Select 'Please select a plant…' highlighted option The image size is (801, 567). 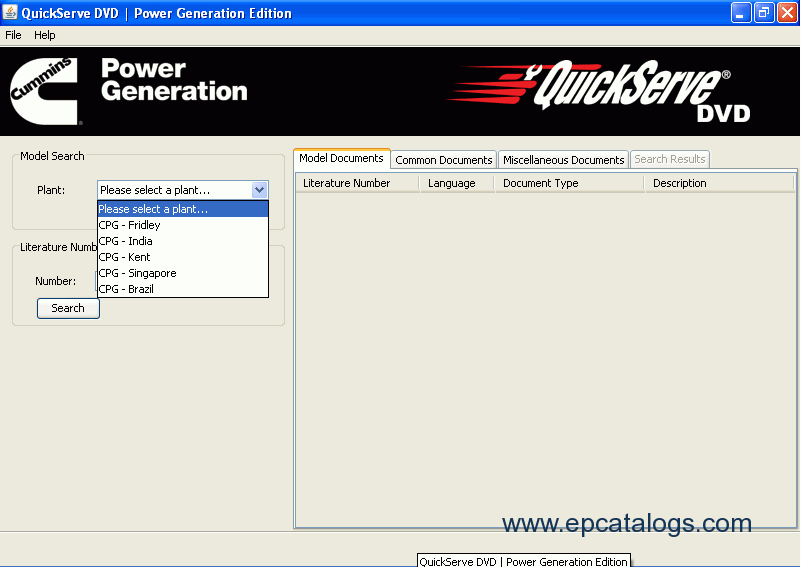(x=183, y=209)
